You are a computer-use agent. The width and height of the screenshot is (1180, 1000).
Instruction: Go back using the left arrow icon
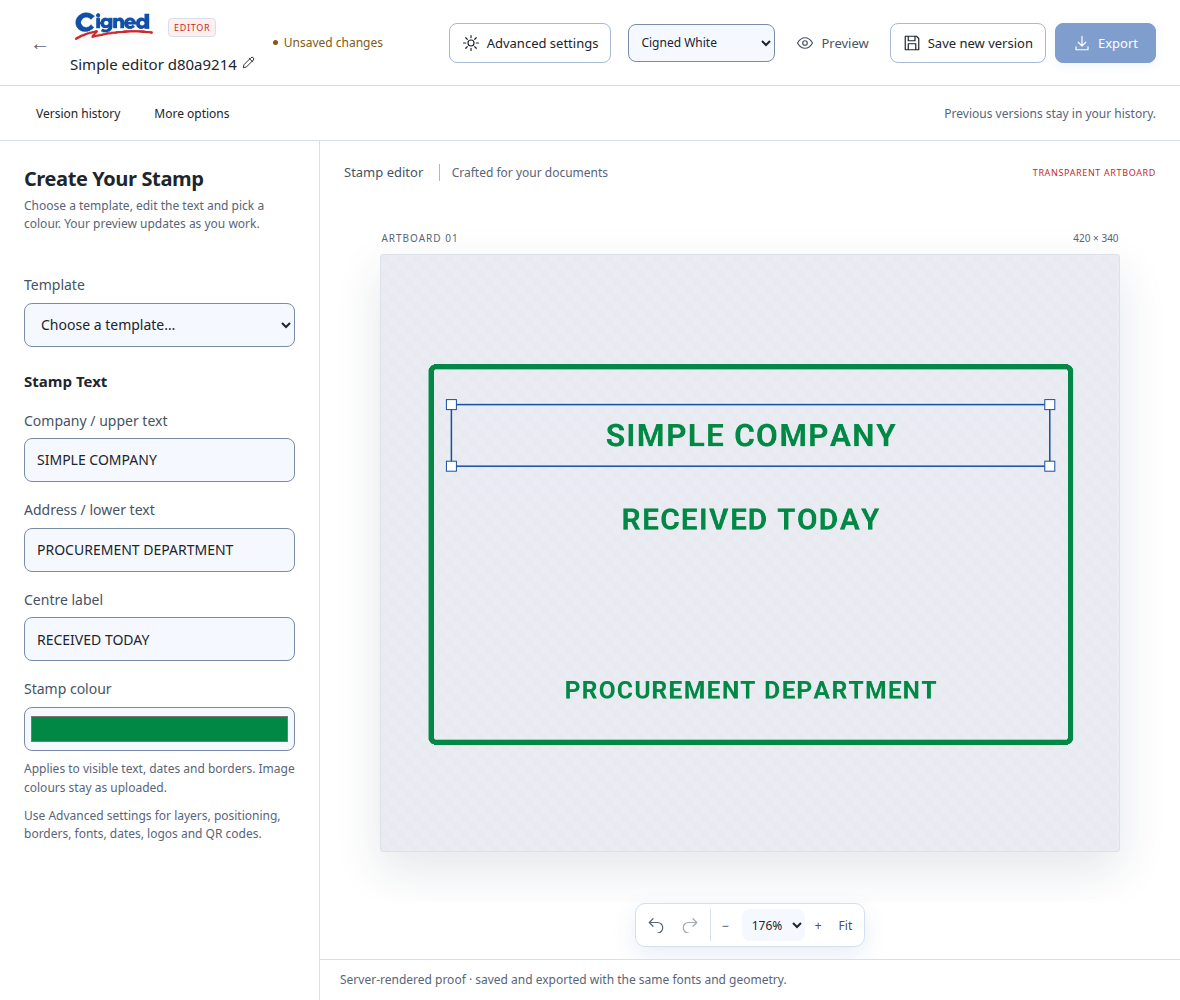point(40,47)
